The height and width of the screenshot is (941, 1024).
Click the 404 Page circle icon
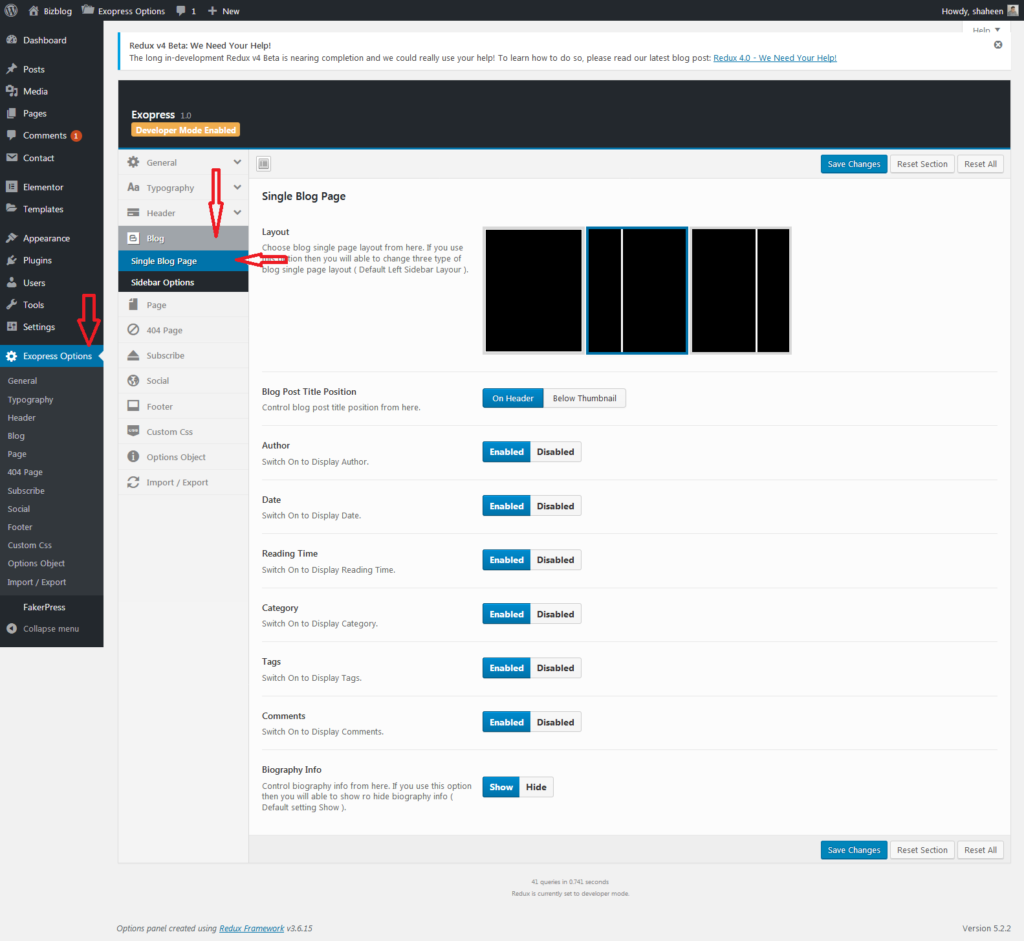[133, 330]
